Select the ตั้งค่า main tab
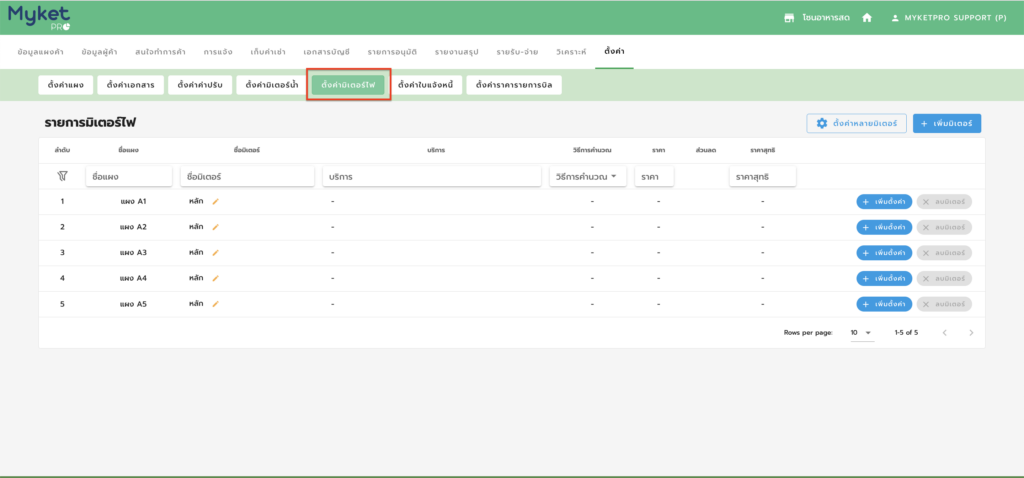The height and width of the screenshot is (478, 1024). [x=614, y=52]
